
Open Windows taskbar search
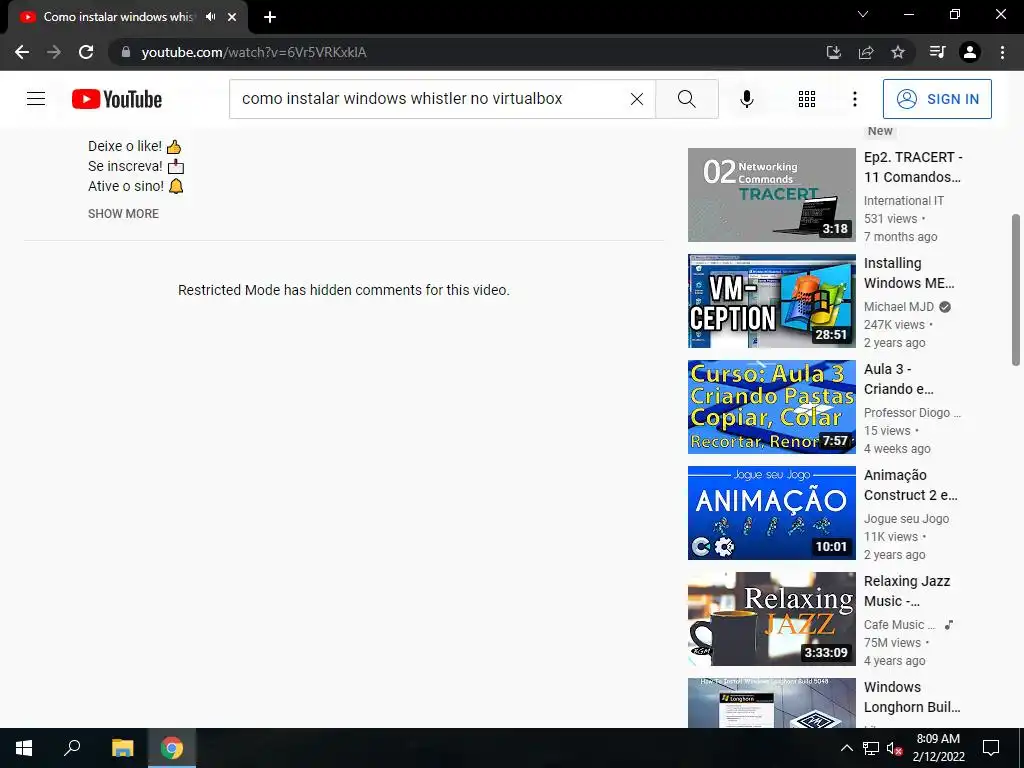coord(72,748)
